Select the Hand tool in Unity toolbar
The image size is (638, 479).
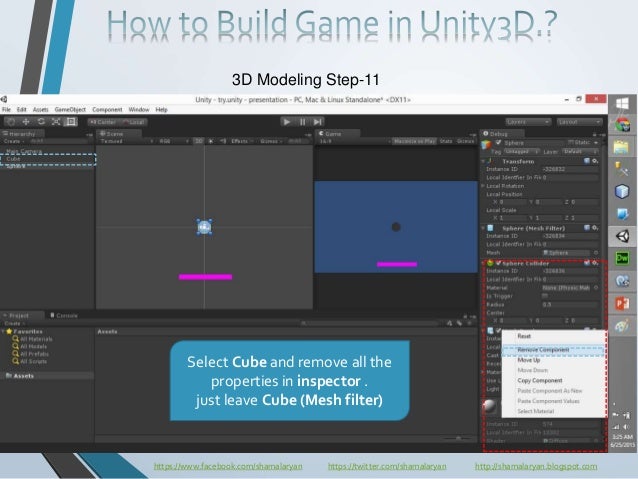click(x=11, y=122)
